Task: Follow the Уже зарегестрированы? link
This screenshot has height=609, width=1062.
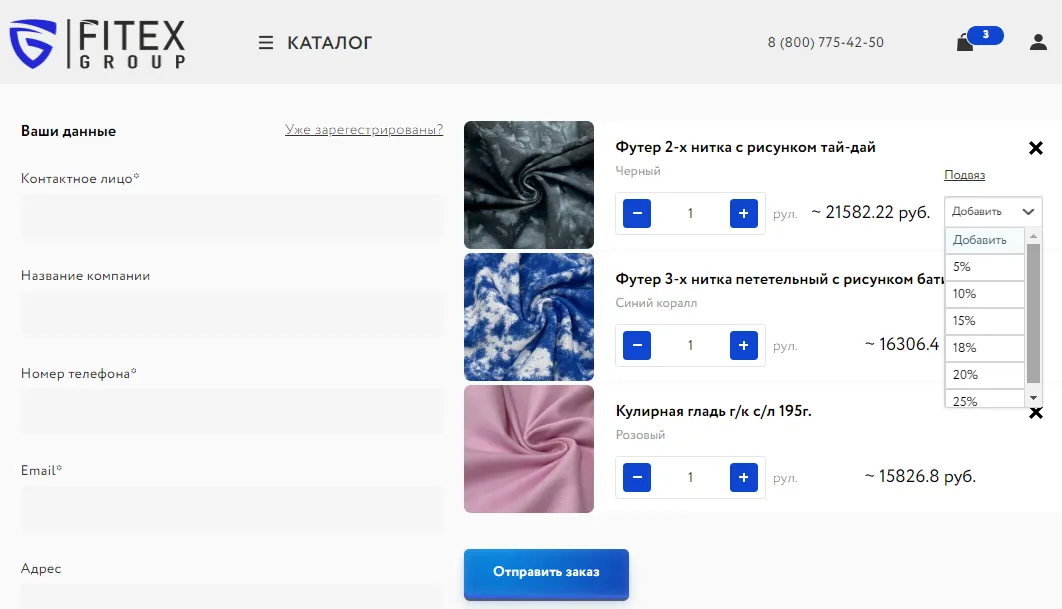Action: [x=364, y=129]
